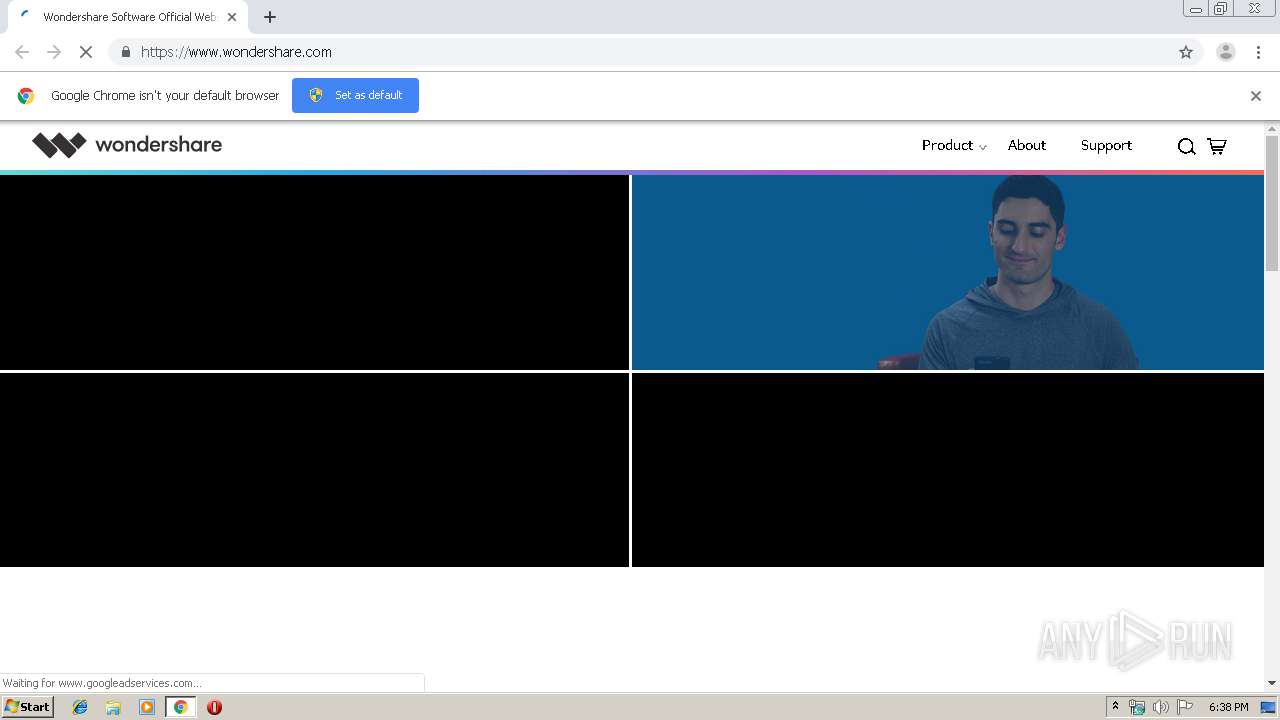Open the site search magnifier icon
The height and width of the screenshot is (720, 1280).
pyautogui.click(x=1186, y=146)
